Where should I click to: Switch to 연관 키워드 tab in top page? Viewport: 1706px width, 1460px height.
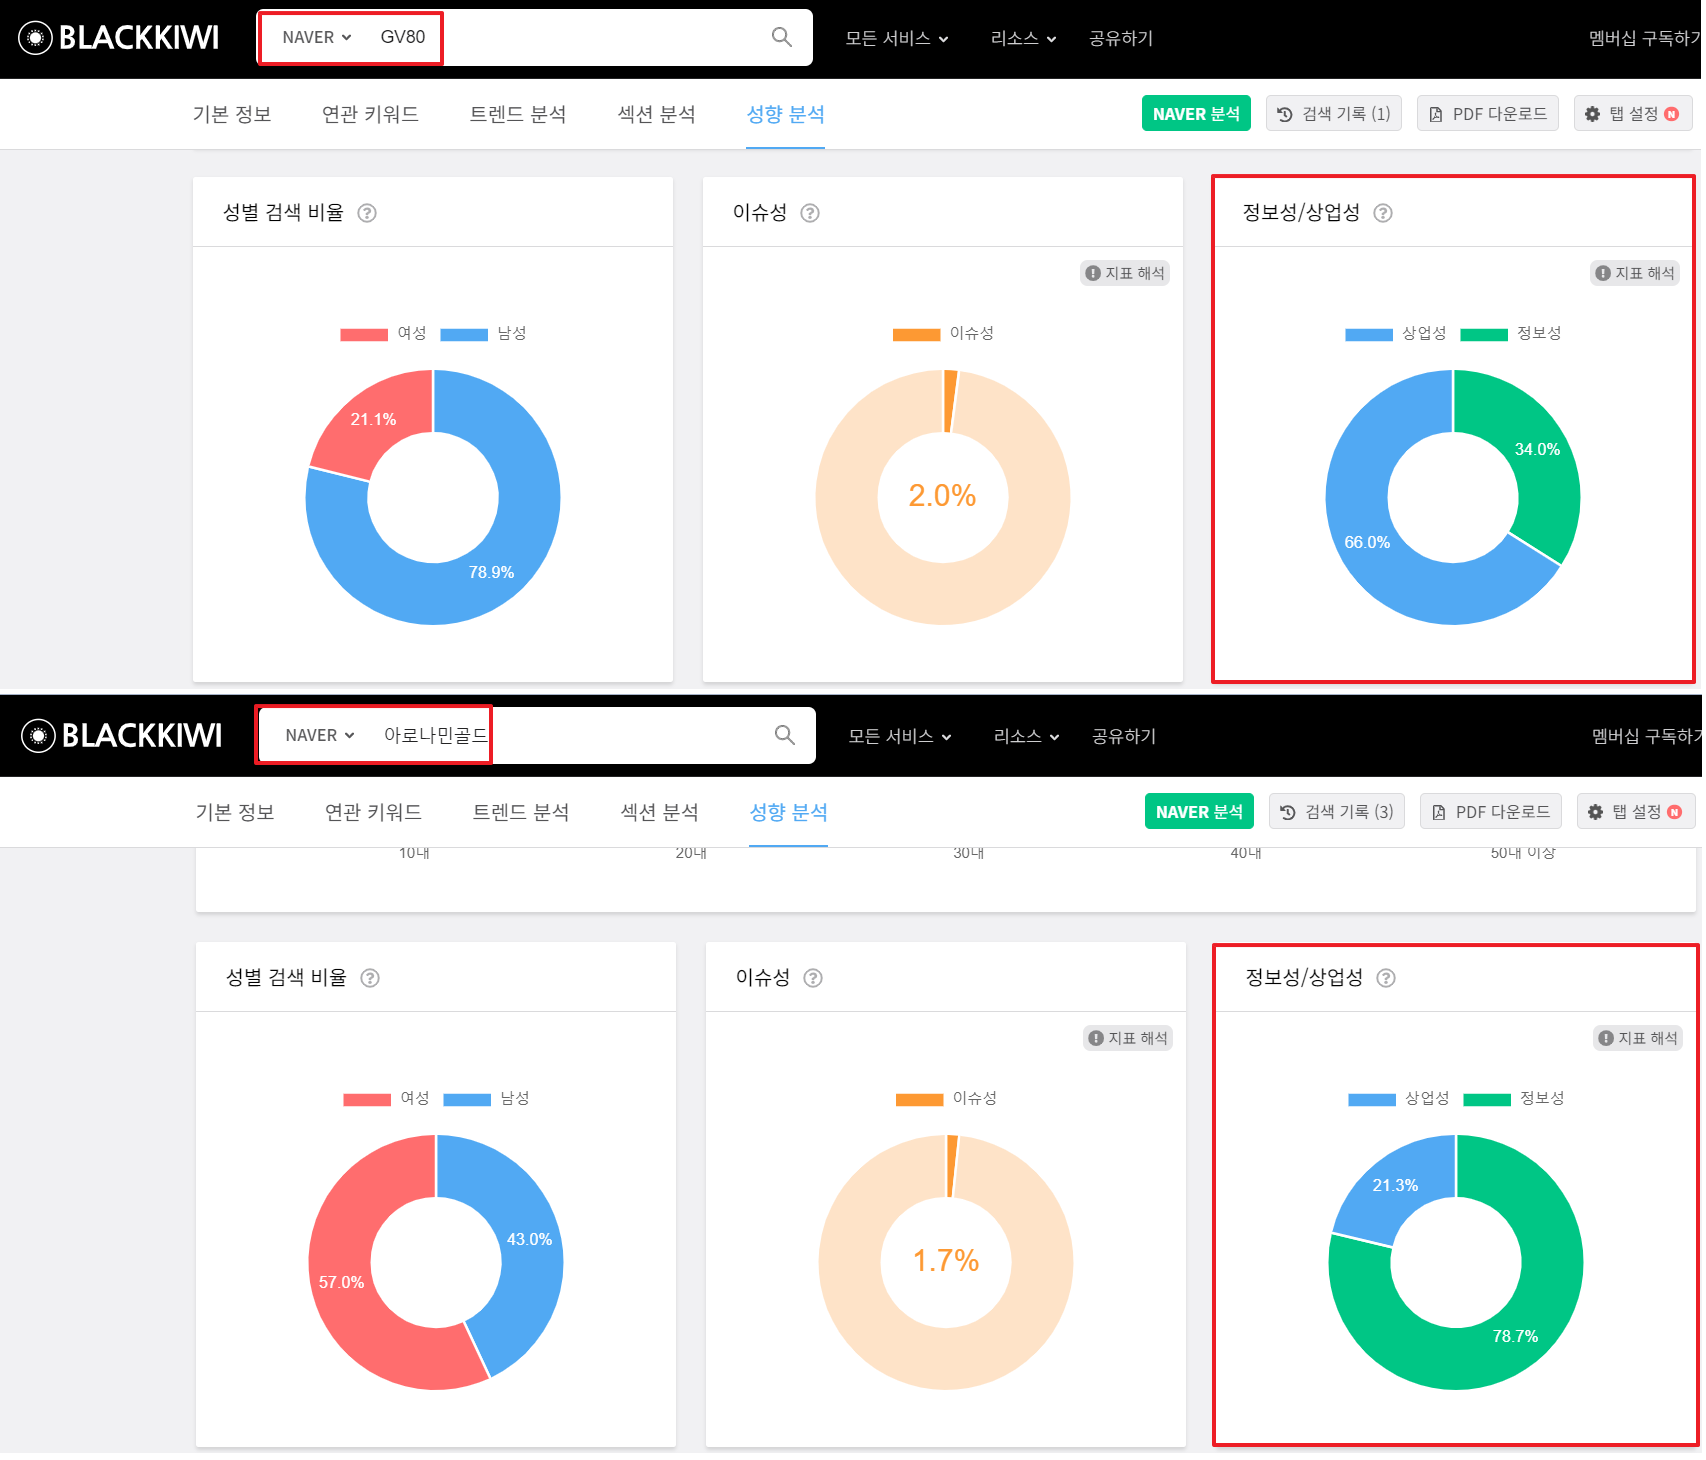370,114
